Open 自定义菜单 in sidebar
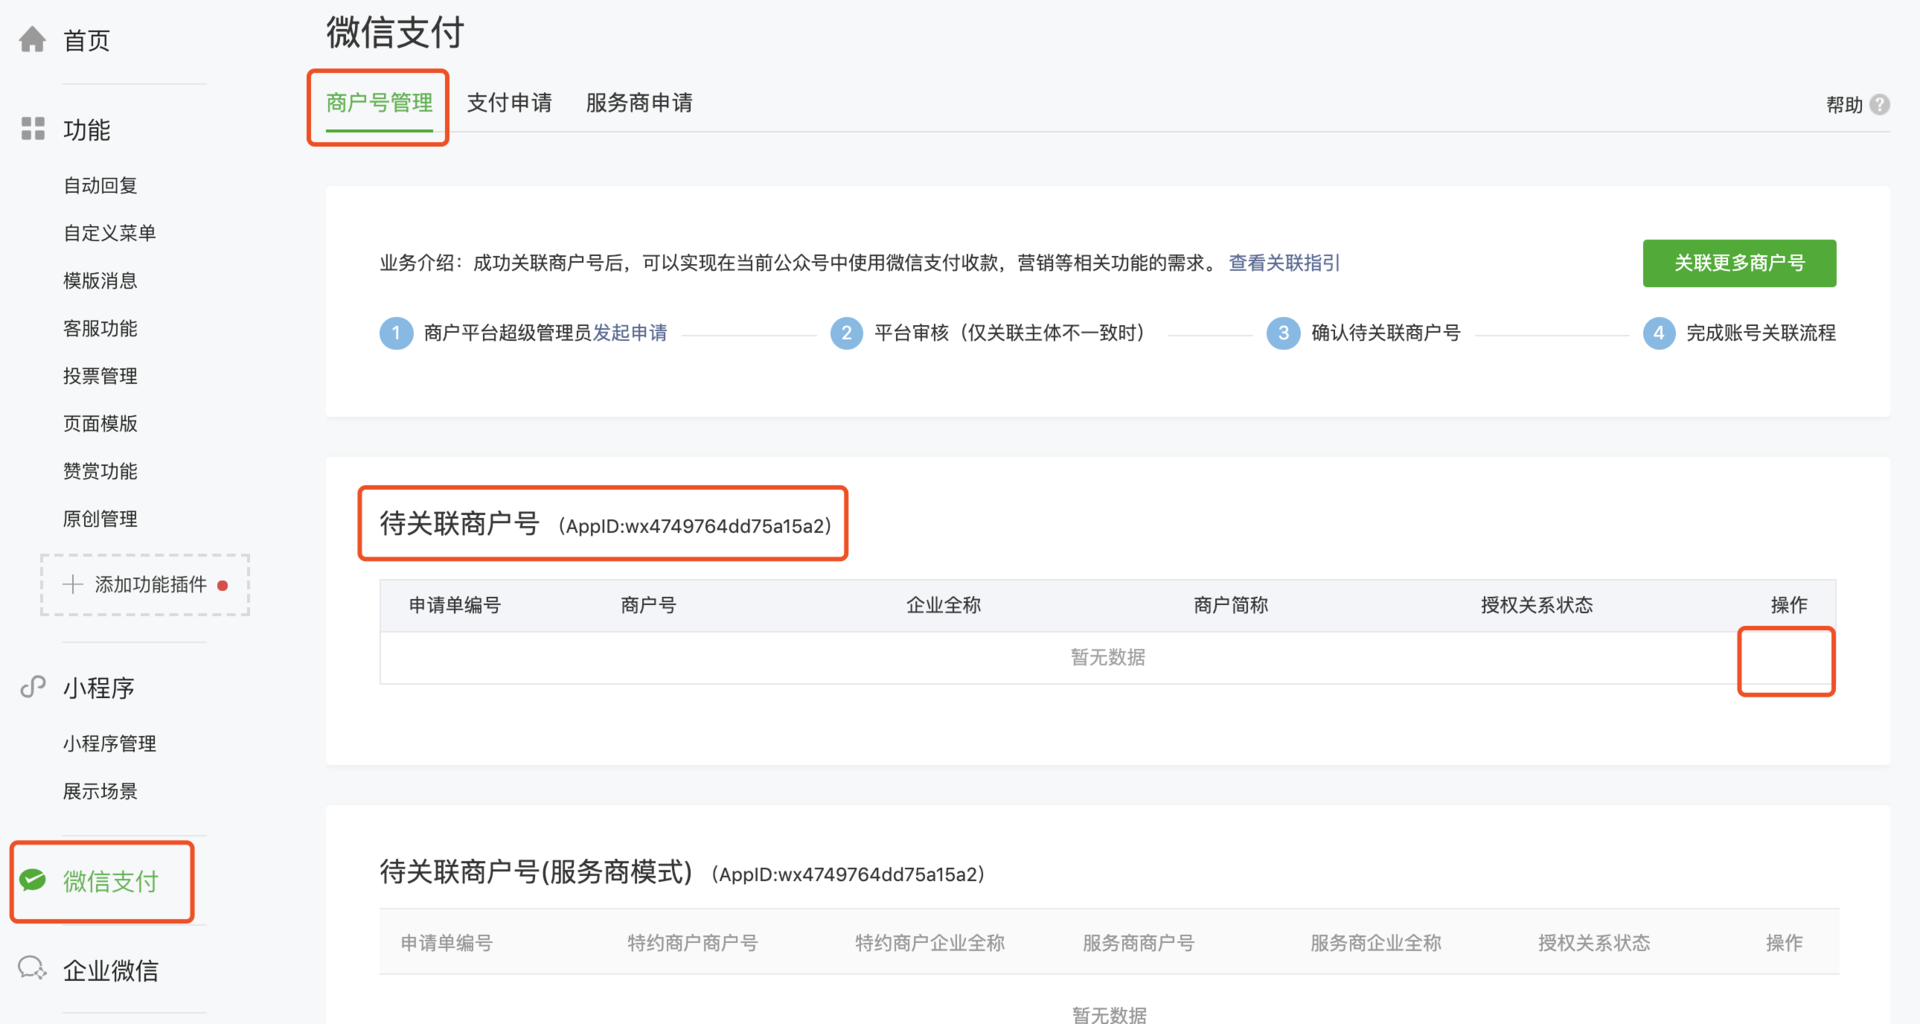Image resolution: width=1920 pixels, height=1024 pixels. pos(109,233)
